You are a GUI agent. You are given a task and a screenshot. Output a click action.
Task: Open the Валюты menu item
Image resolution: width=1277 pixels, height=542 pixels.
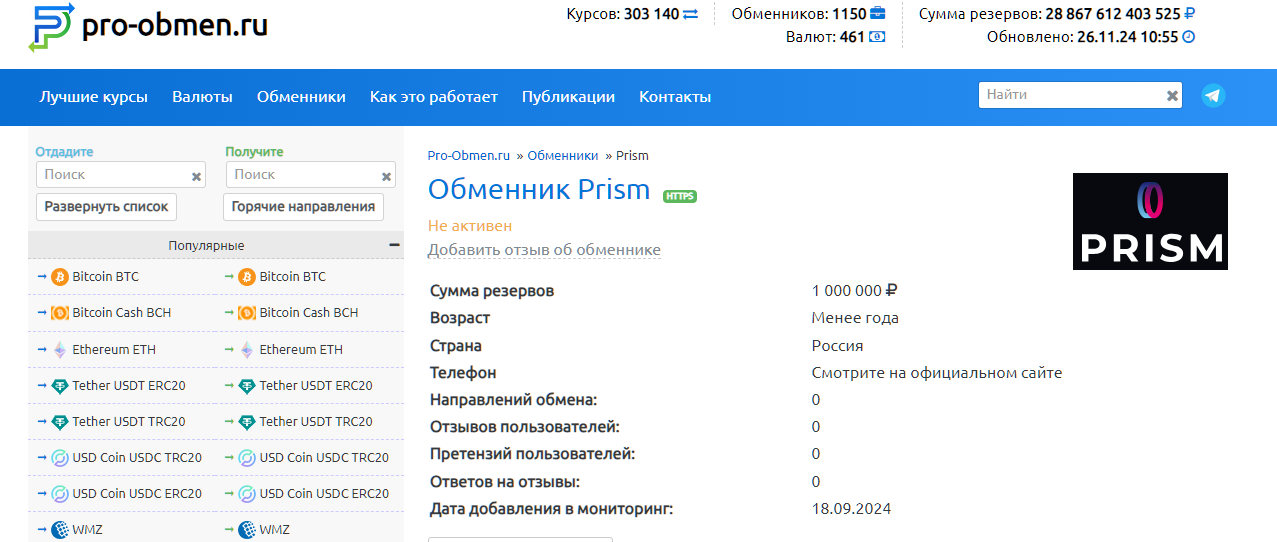pyautogui.click(x=202, y=97)
